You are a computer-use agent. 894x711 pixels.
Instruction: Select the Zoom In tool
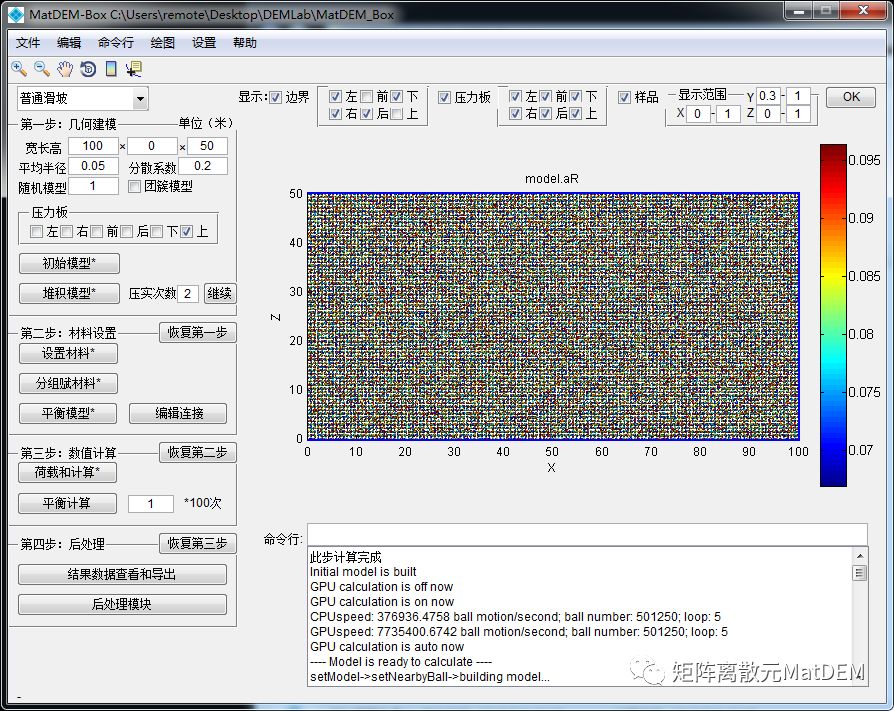(19, 69)
